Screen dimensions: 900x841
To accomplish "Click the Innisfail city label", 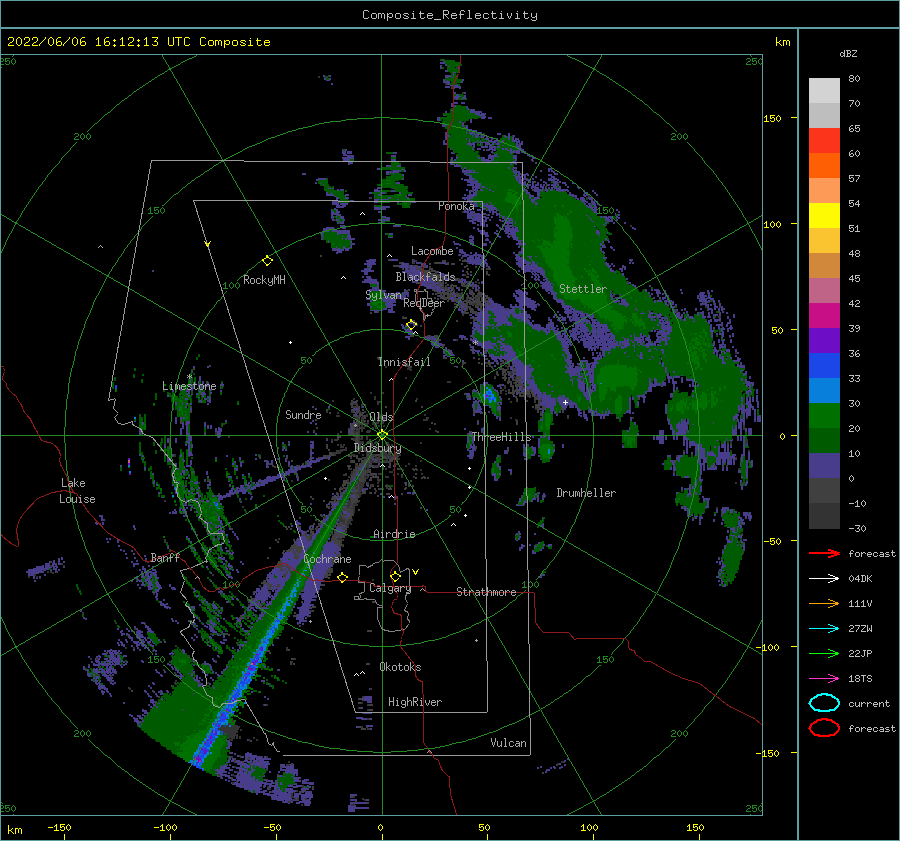I will [404, 362].
